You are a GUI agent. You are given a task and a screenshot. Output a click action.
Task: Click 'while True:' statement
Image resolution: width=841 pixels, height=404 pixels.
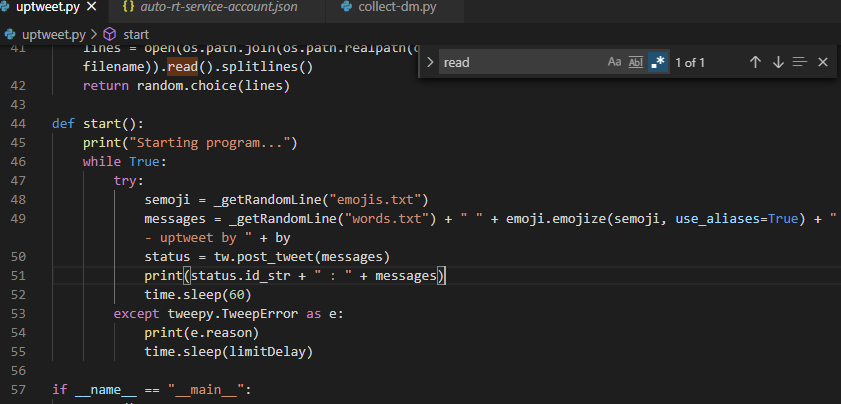click(x=125, y=162)
